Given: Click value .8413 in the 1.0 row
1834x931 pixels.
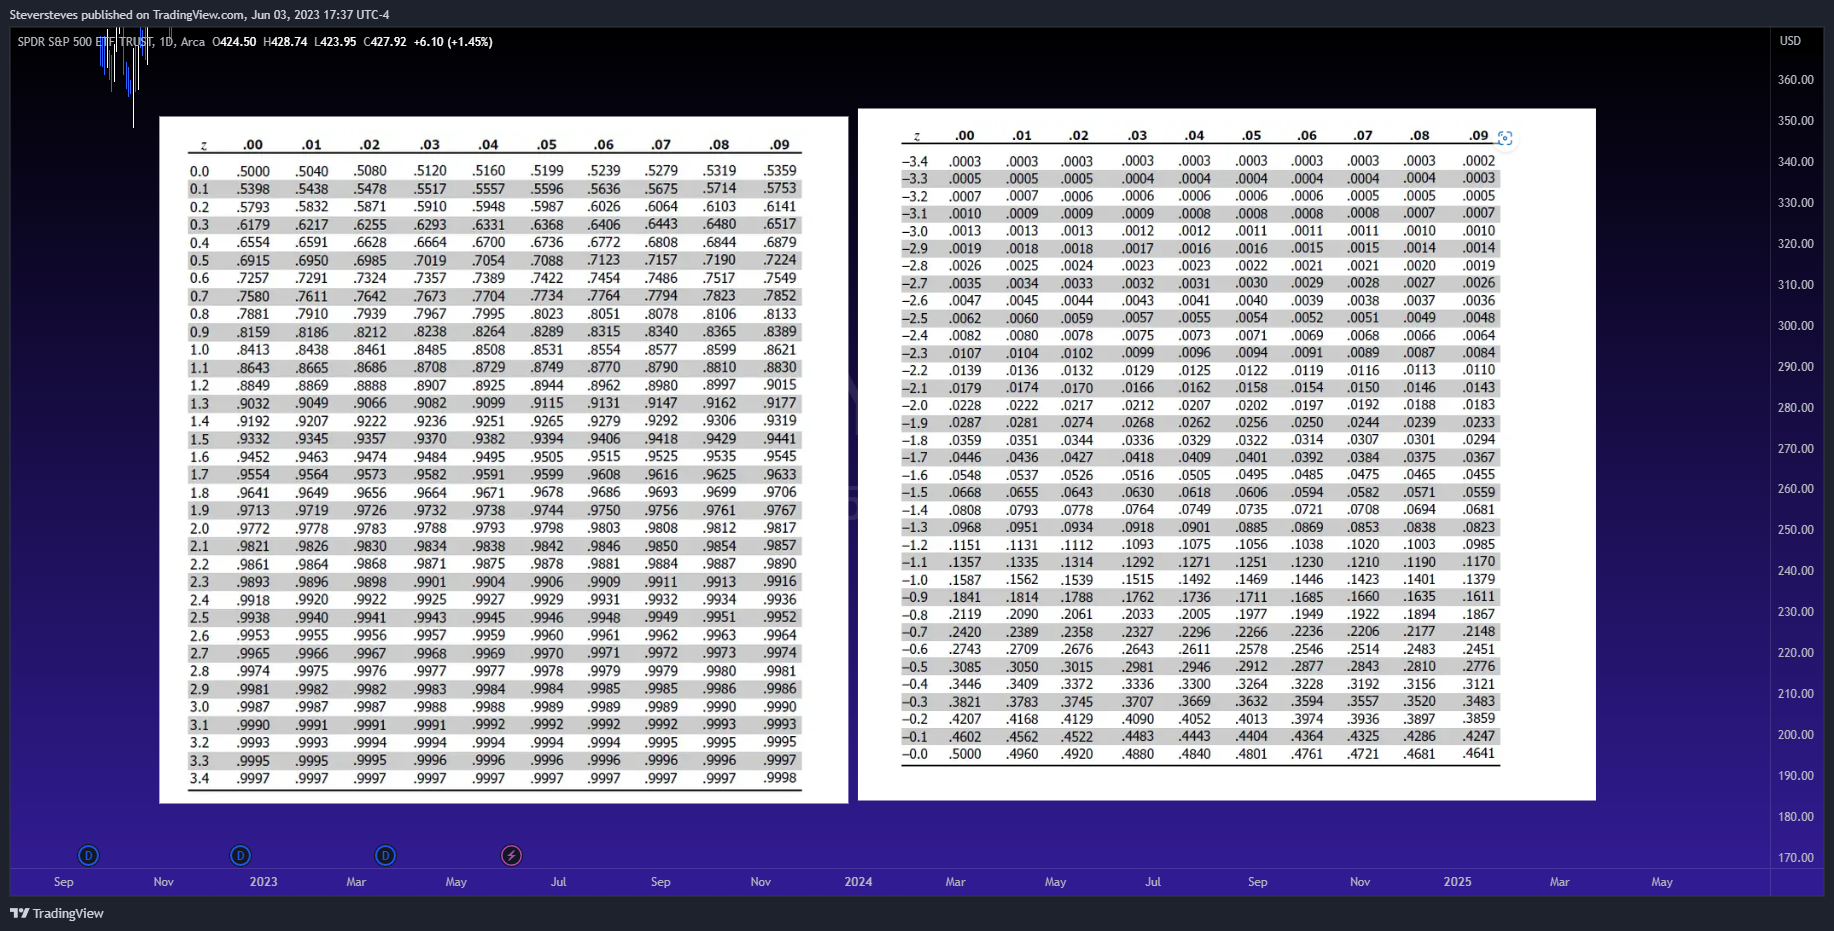Looking at the screenshot, I should [x=253, y=350].
